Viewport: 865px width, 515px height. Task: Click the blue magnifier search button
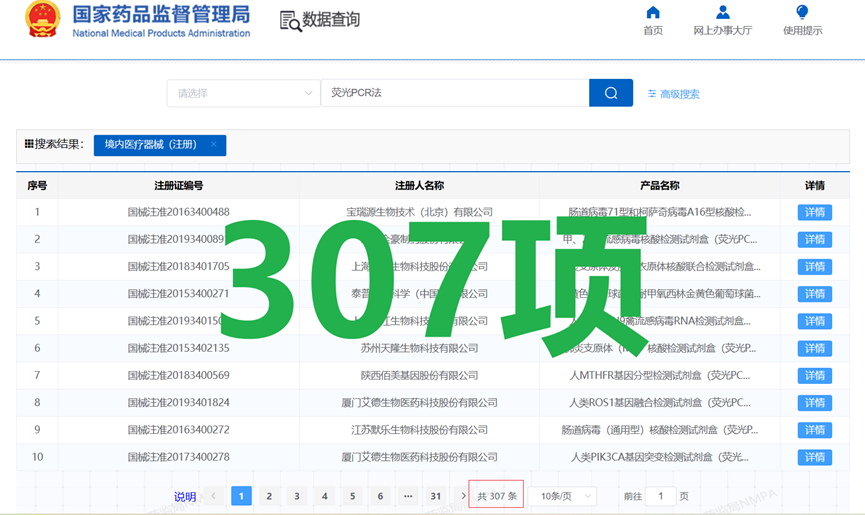611,93
